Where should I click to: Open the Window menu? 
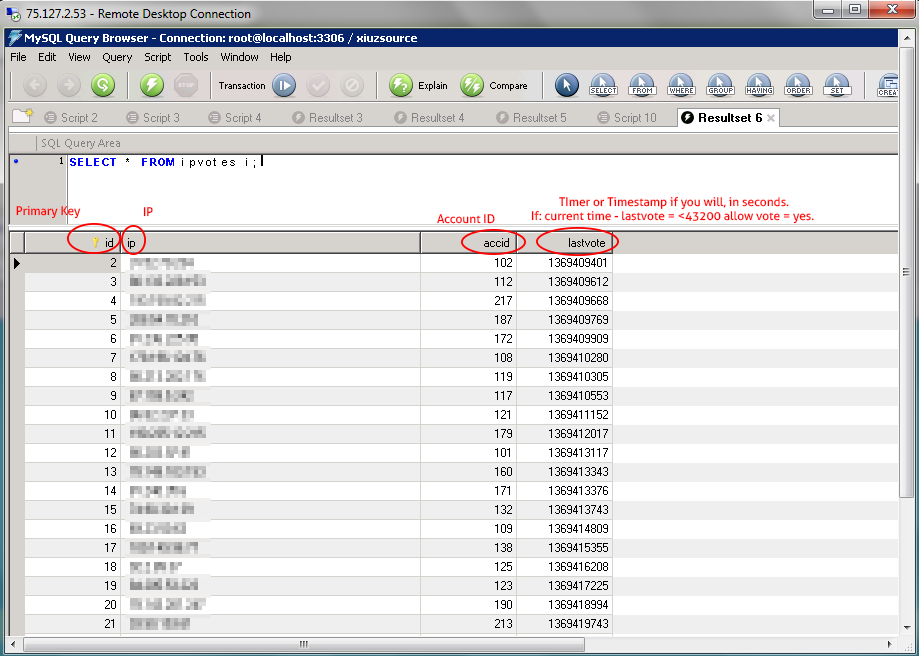[239, 57]
